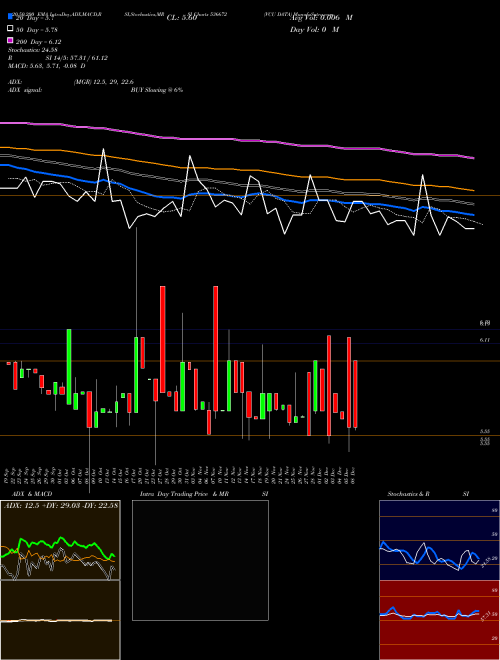Select the '200 Day - 6.12' legend text
Image resolution: width=500 pixels, height=660 pixels.
39,42
